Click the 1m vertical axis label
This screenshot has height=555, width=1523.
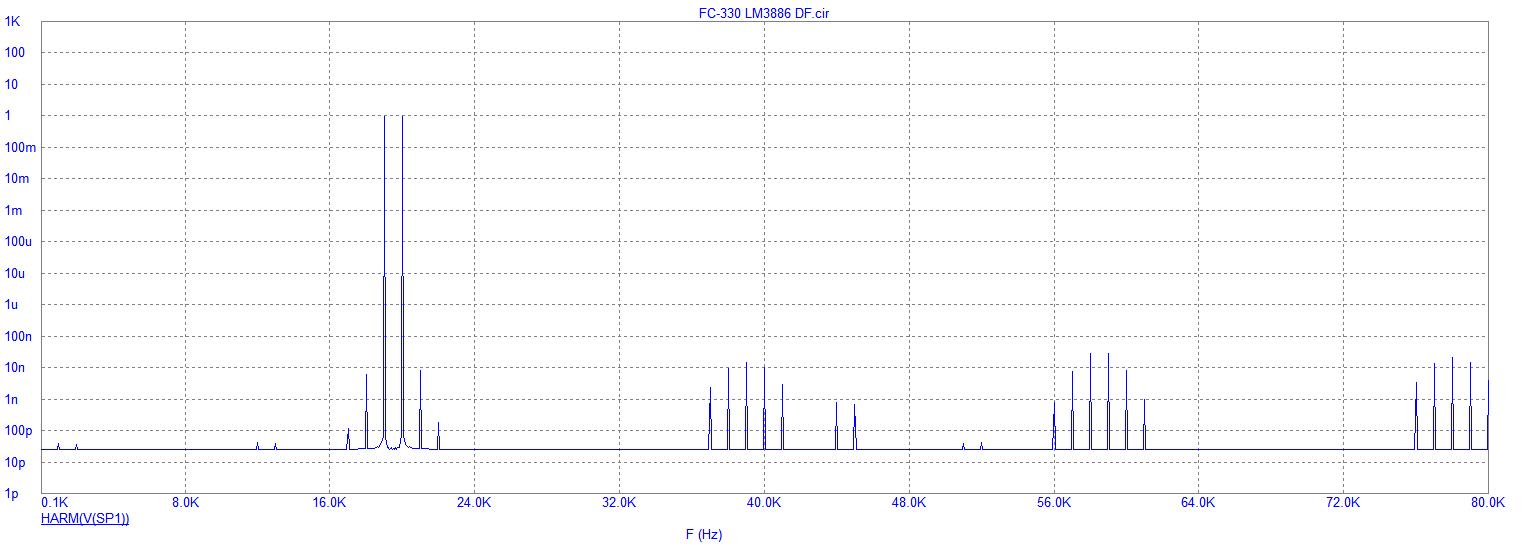pyautogui.click(x=14, y=210)
